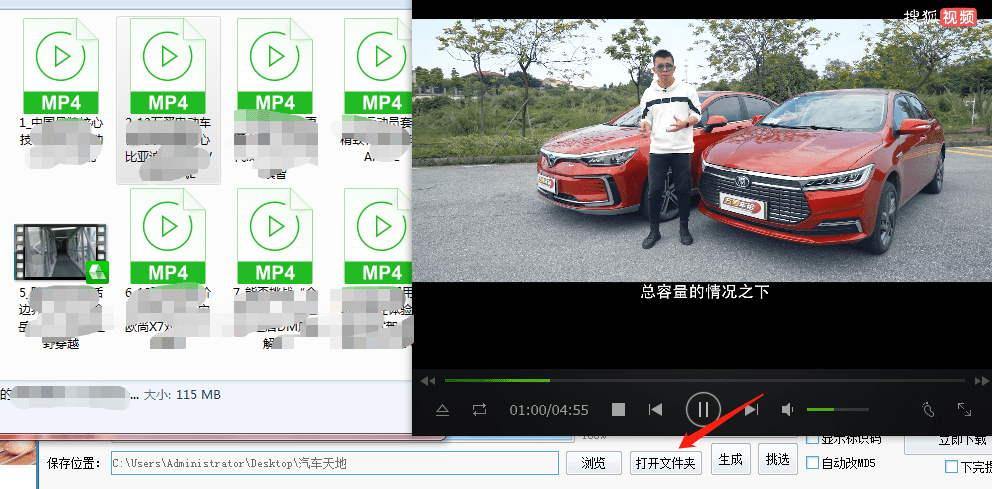Click the 浏览 browse button

(x=593, y=463)
